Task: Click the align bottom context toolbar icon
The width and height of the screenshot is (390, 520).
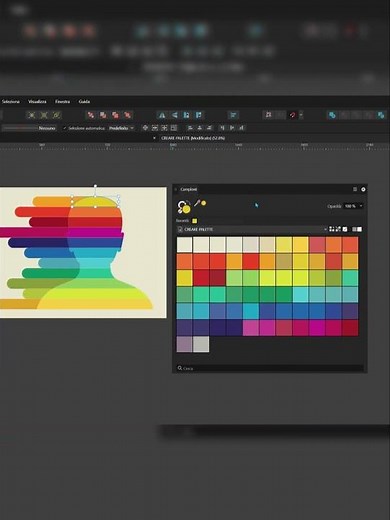Action: point(241,128)
